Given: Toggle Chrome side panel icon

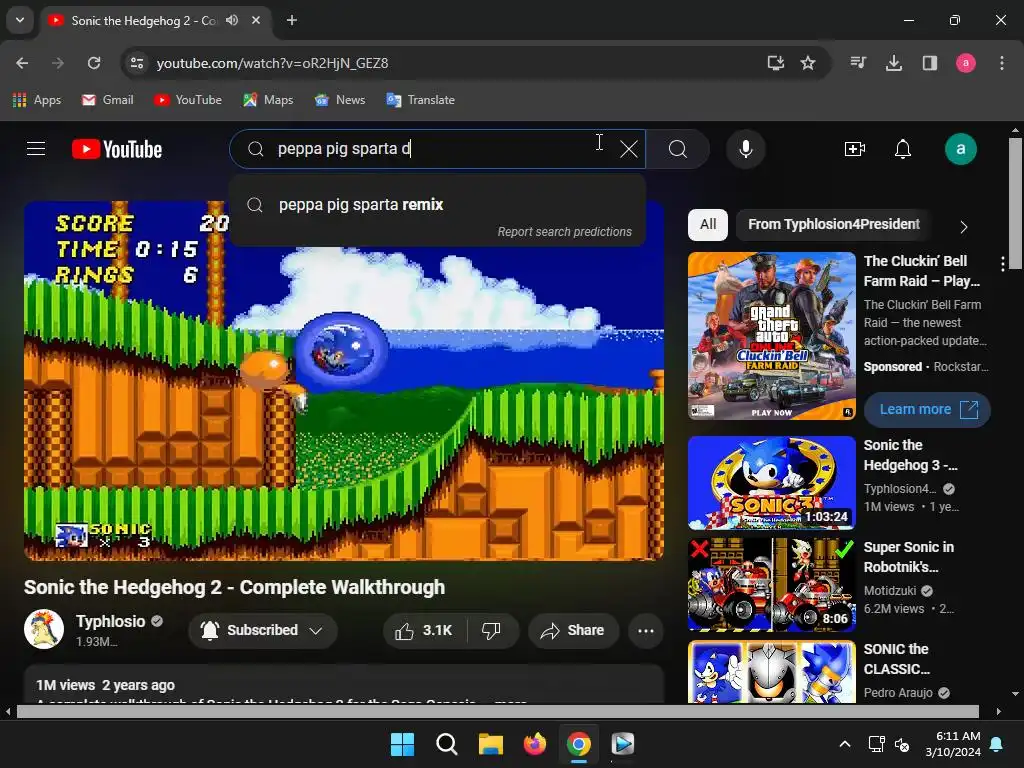Looking at the screenshot, I should click(929, 63).
